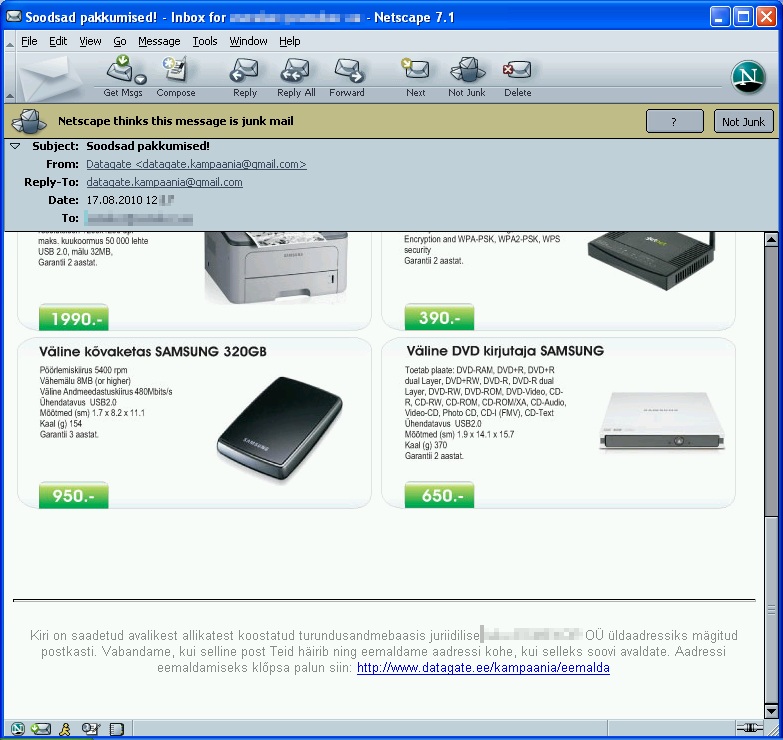Image resolution: width=783 pixels, height=740 pixels.
Task: Click Mail & Newsgroups icon in status bar
Action: point(40,729)
